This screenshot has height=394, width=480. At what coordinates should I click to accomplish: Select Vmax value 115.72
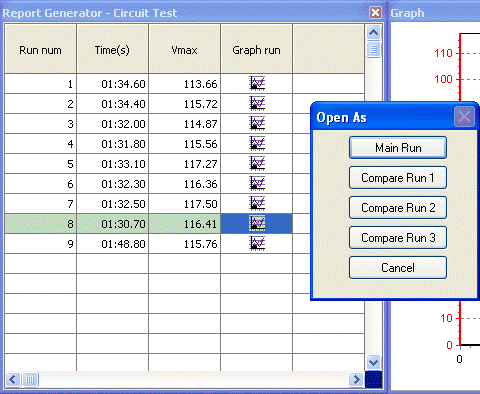tap(184, 104)
